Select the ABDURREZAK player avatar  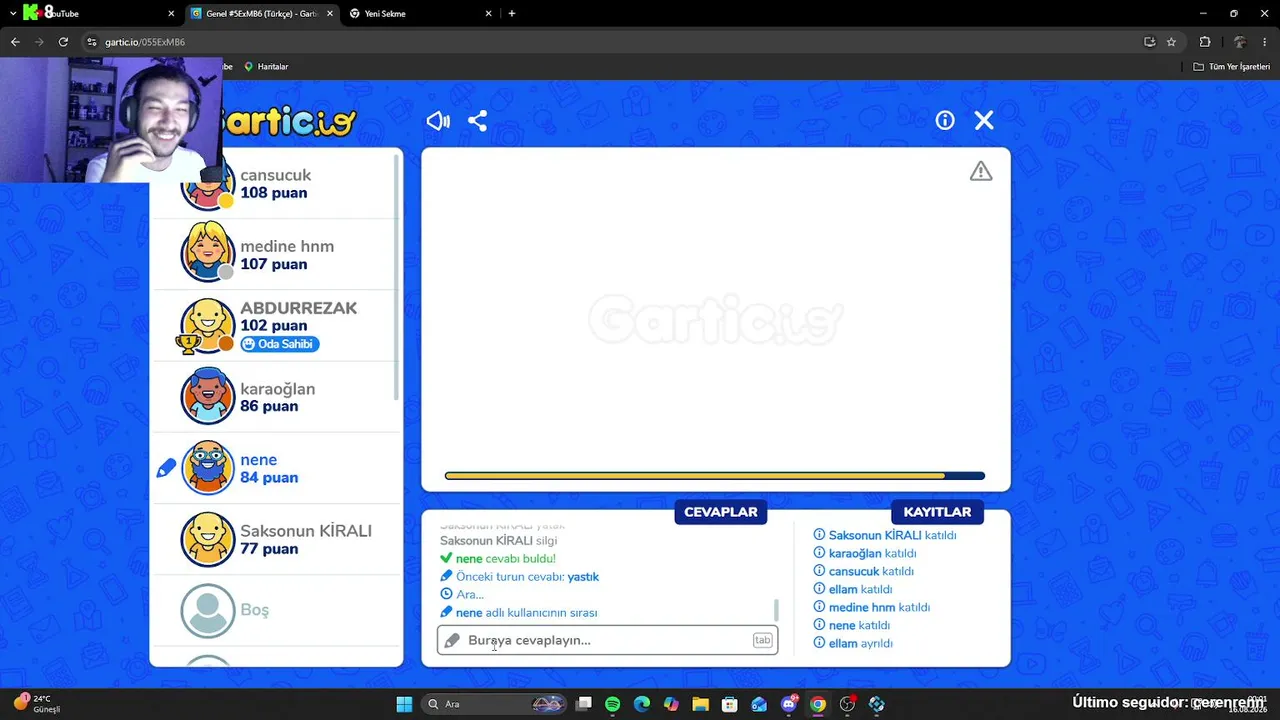click(x=208, y=325)
